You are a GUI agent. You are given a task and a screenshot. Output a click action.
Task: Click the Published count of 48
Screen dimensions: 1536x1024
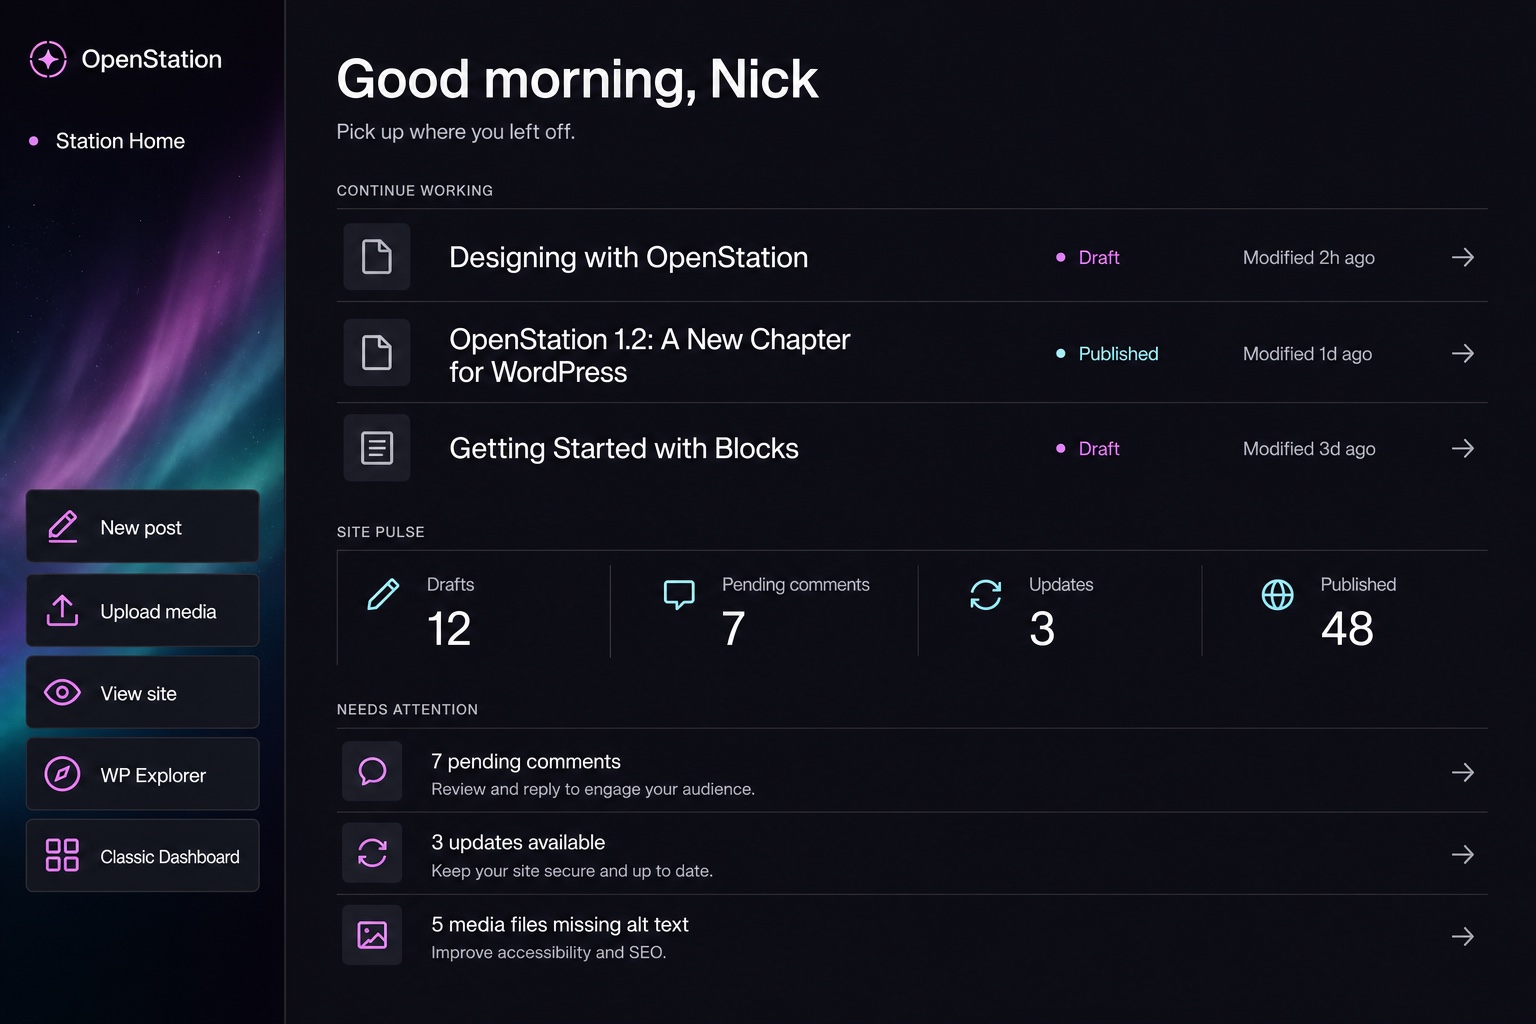click(1347, 628)
